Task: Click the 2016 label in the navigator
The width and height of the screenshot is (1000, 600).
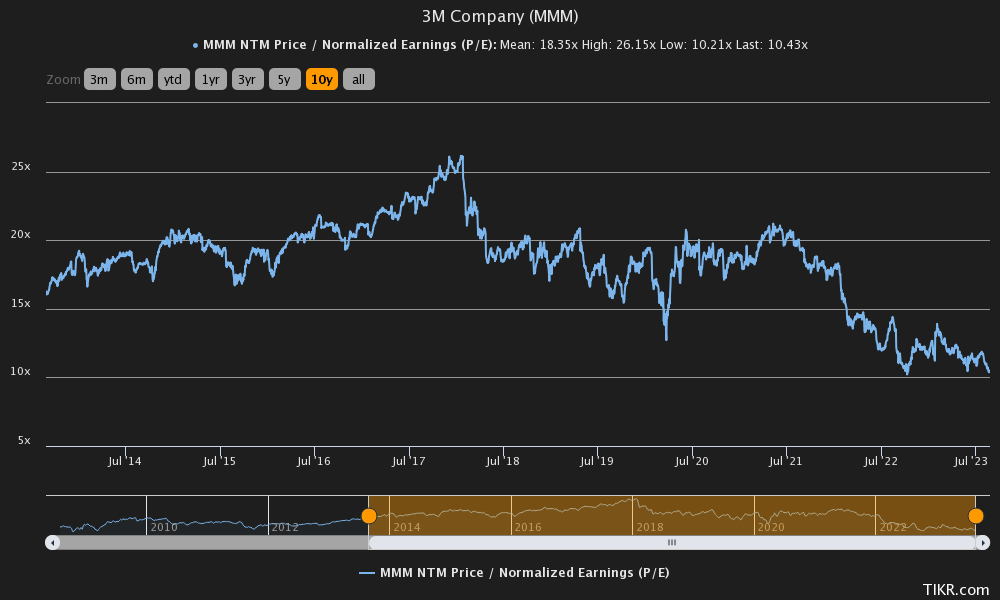Action: (x=528, y=527)
